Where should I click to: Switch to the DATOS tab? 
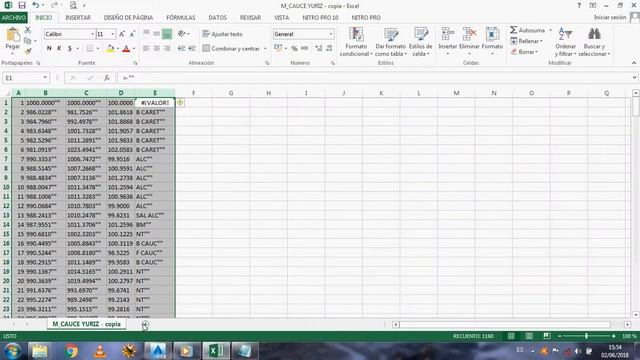218,18
